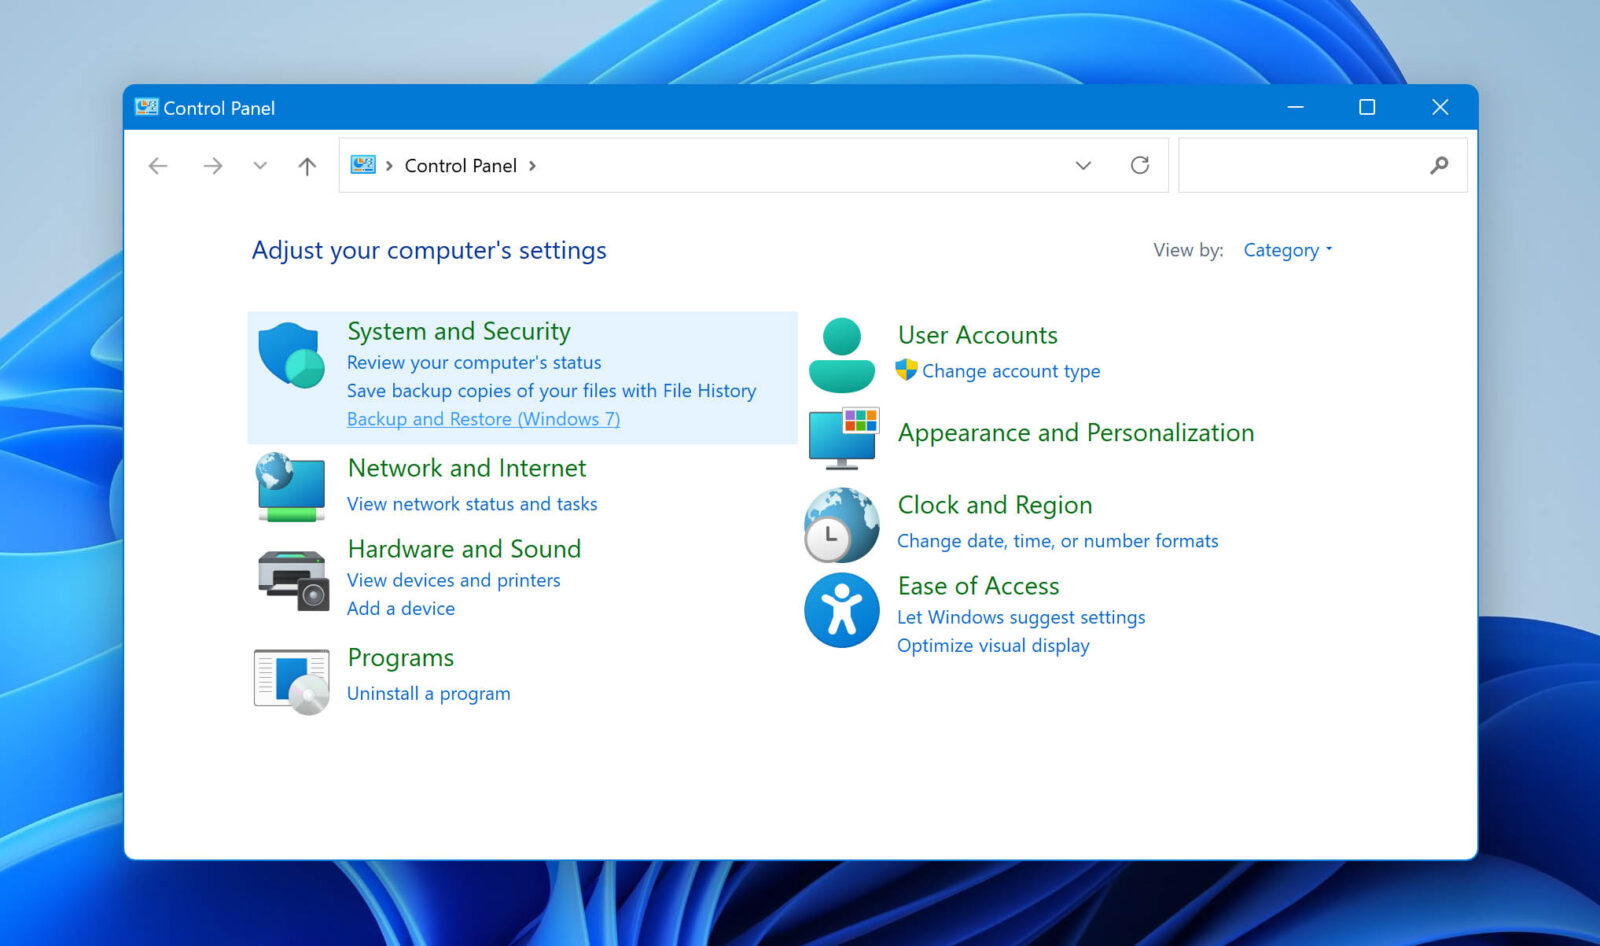Click the Clock and Region globe-clock icon
Image resolution: width=1600 pixels, height=946 pixels.
click(841, 525)
